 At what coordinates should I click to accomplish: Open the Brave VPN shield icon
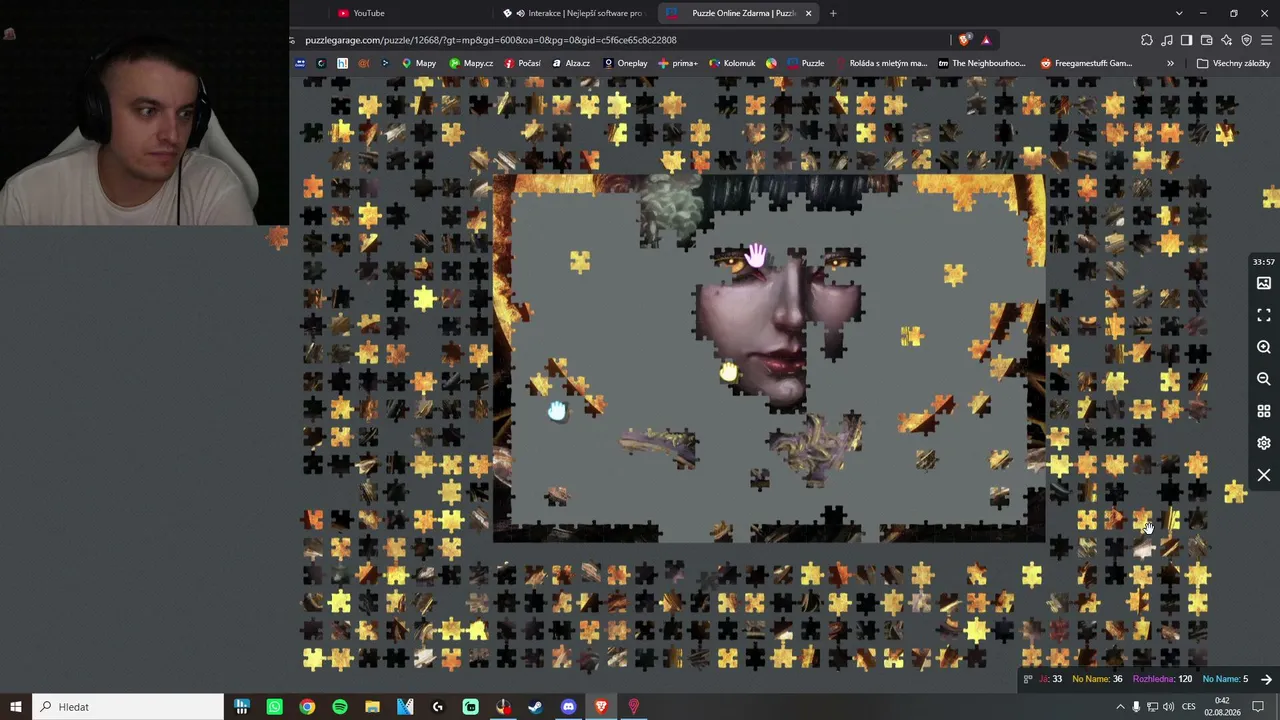1247,40
